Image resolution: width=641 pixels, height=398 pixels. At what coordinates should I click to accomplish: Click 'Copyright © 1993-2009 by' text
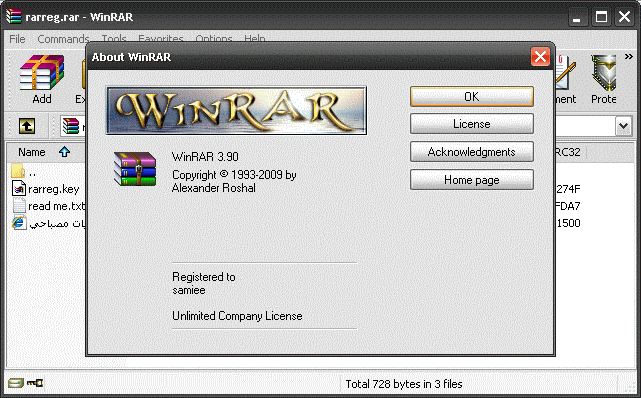[x=234, y=175]
